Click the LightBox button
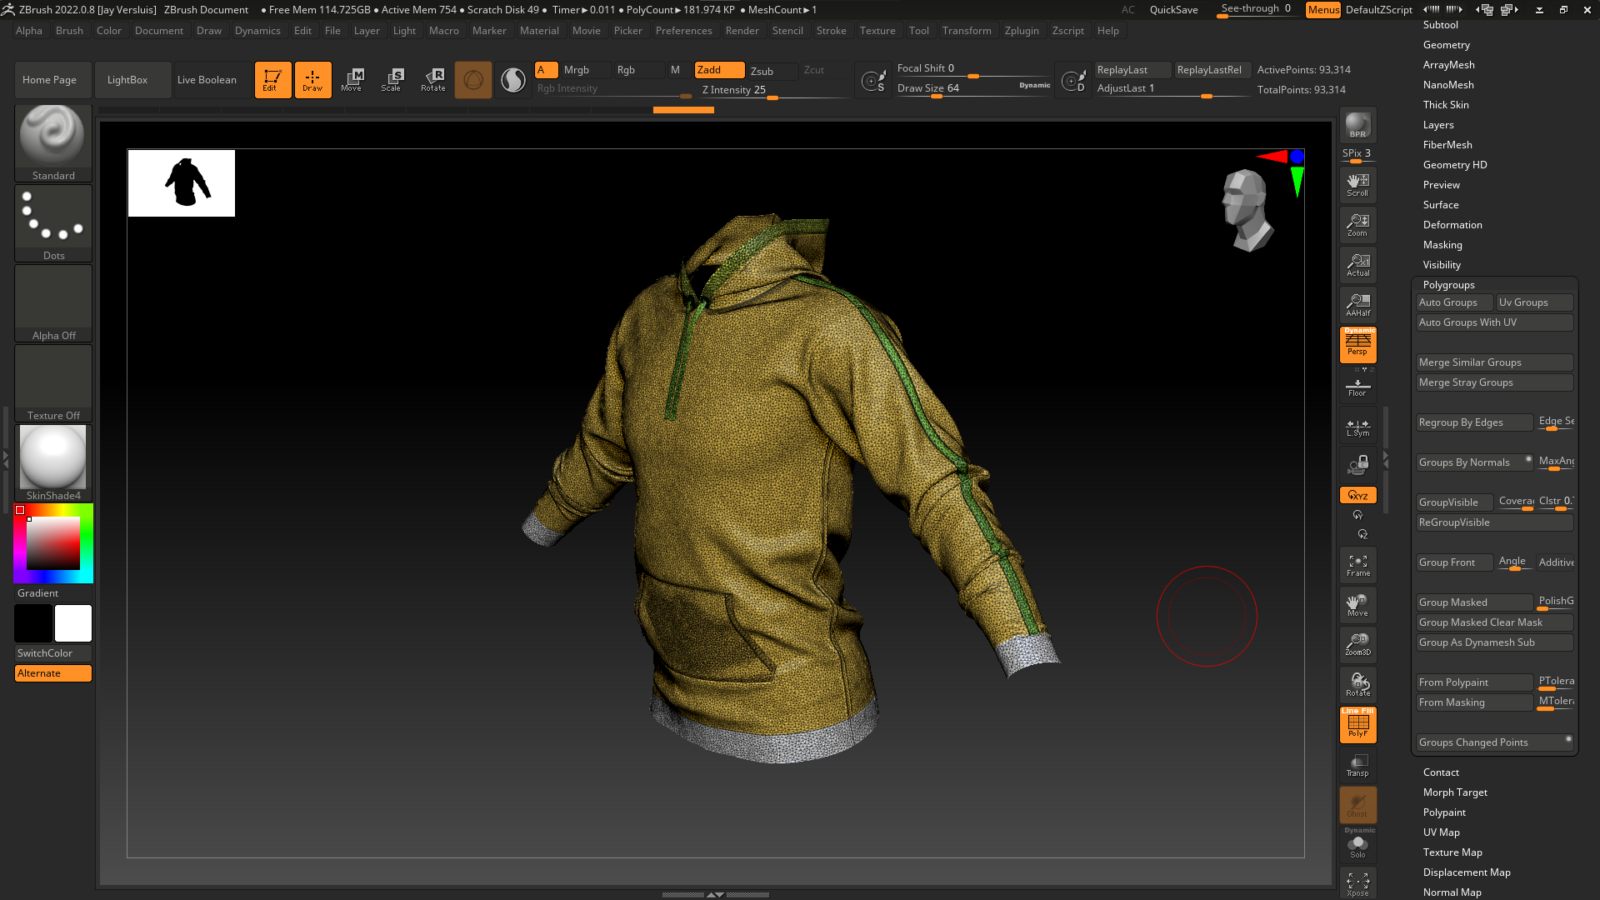Image resolution: width=1600 pixels, height=900 pixels. coord(132,79)
